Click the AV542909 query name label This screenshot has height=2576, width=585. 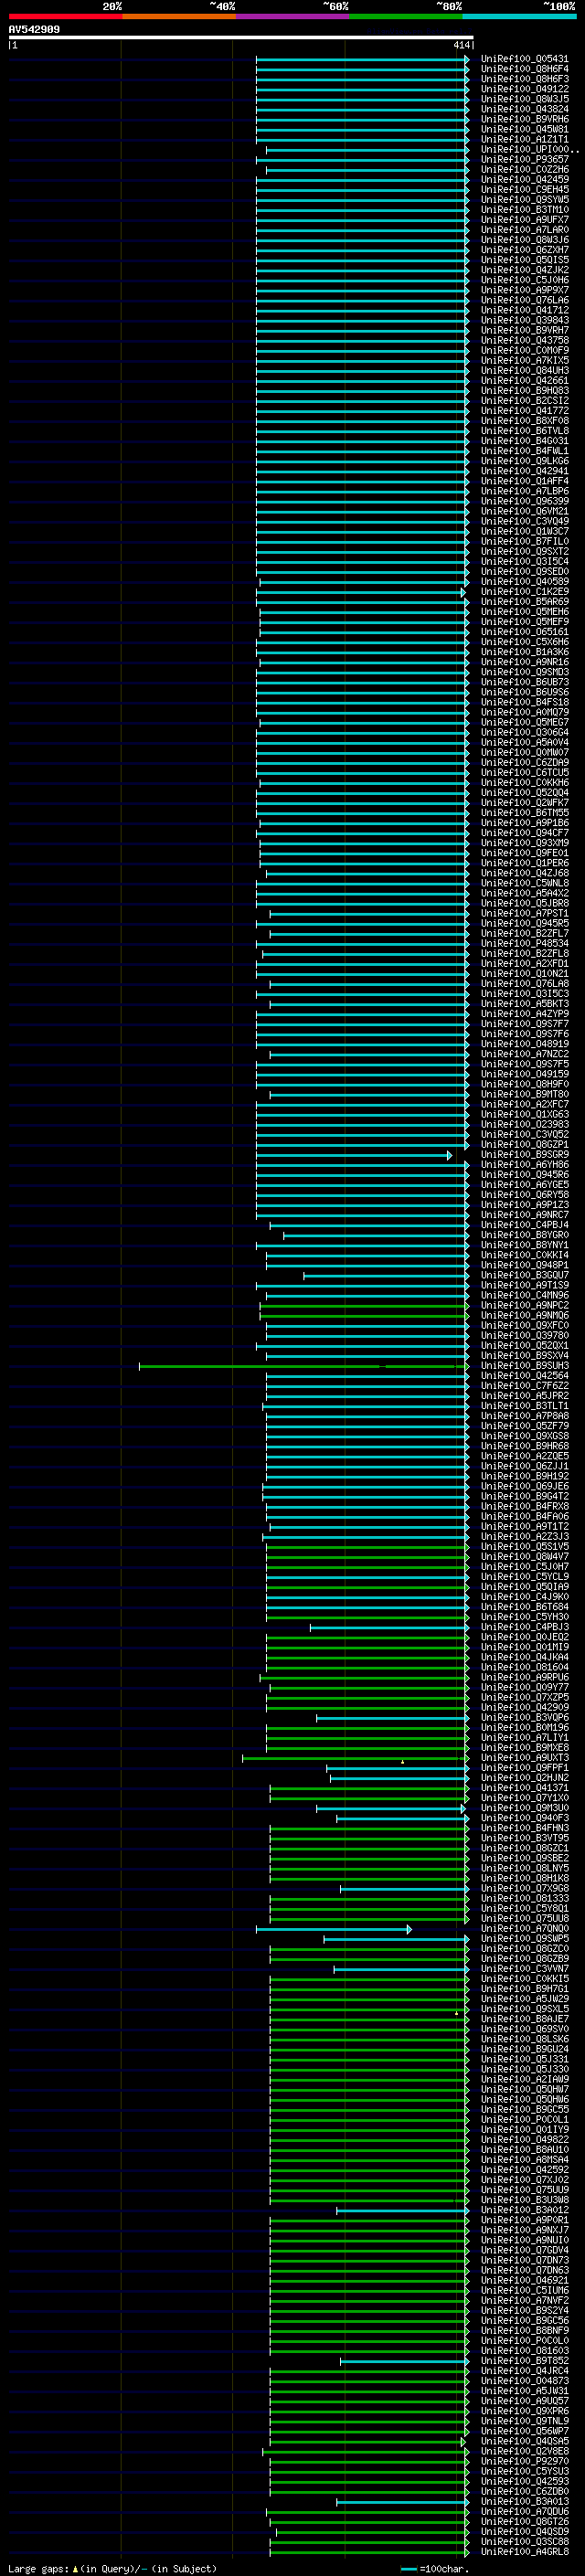pos(34,29)
